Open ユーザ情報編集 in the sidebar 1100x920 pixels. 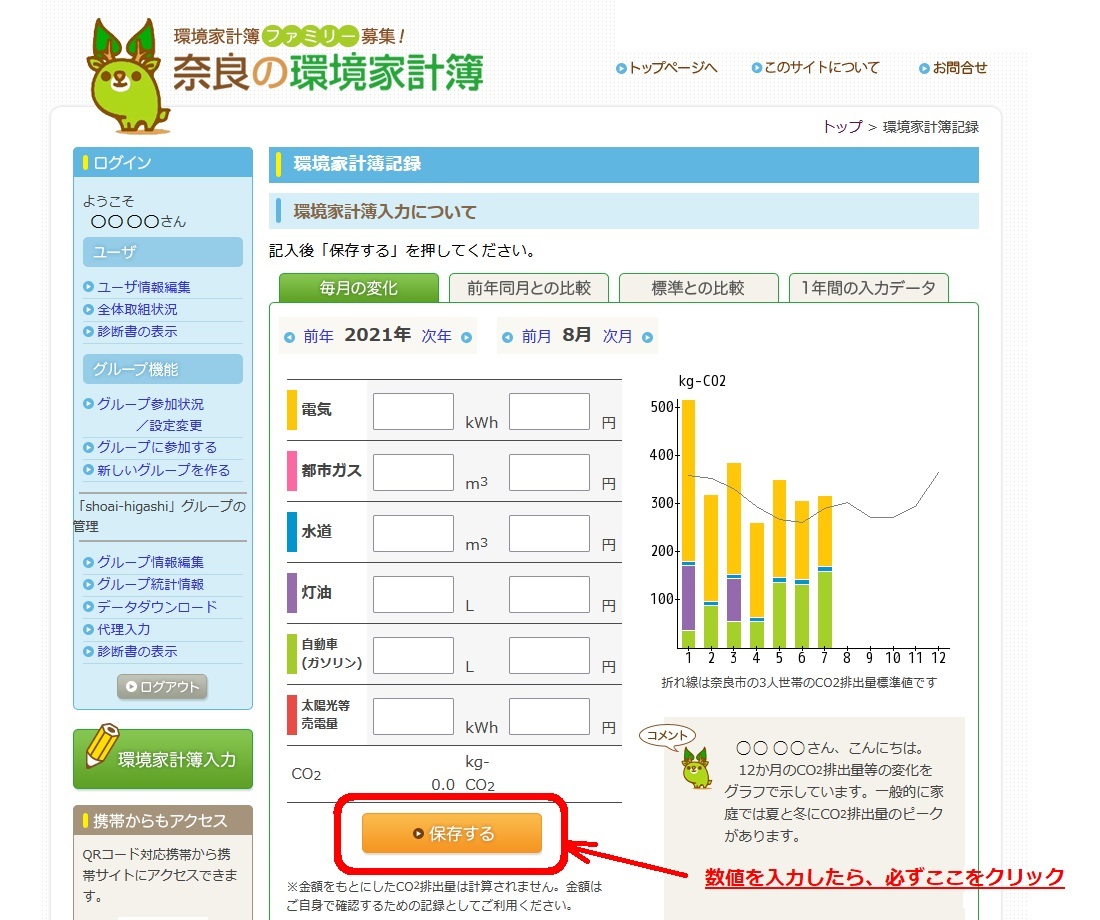coord(143,287)
